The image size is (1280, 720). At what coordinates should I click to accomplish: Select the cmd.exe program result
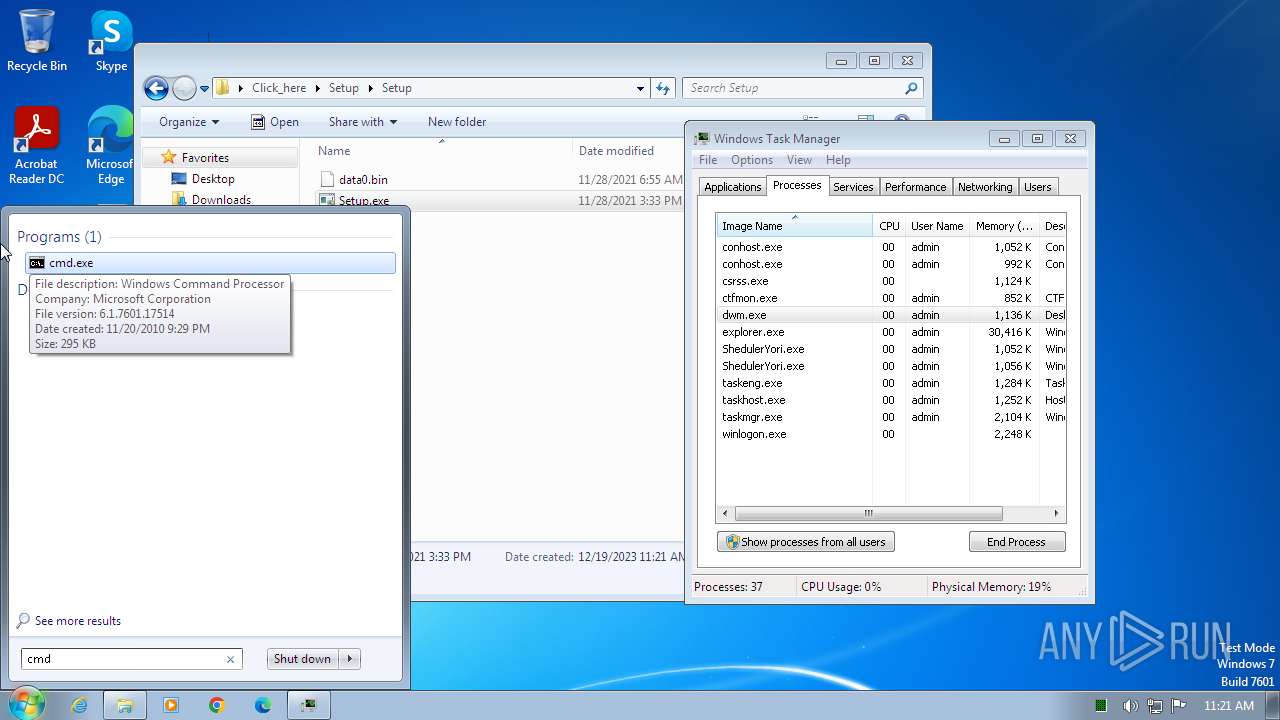pyautogui.click(x=210, y=263)
